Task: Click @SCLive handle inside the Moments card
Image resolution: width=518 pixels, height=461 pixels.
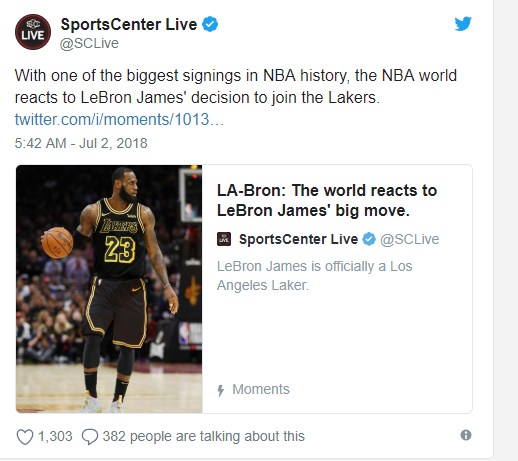Action: click(x=410, y=239)
